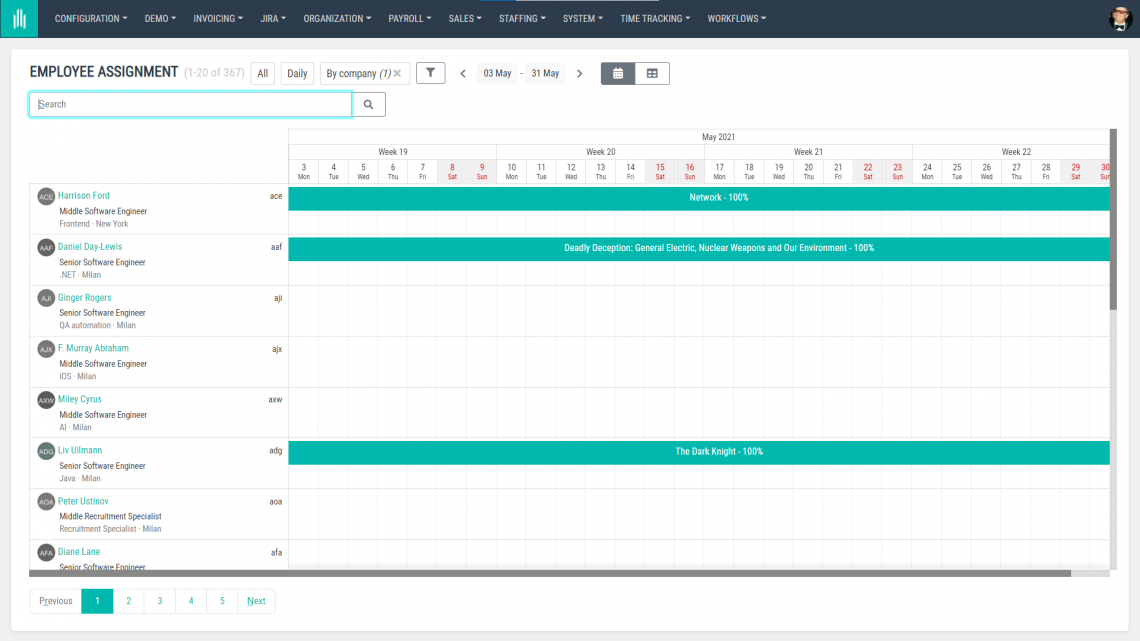1140x641 pixels.
Task: Open the STAFFING dropdown menu
Action: pos(522,18)
